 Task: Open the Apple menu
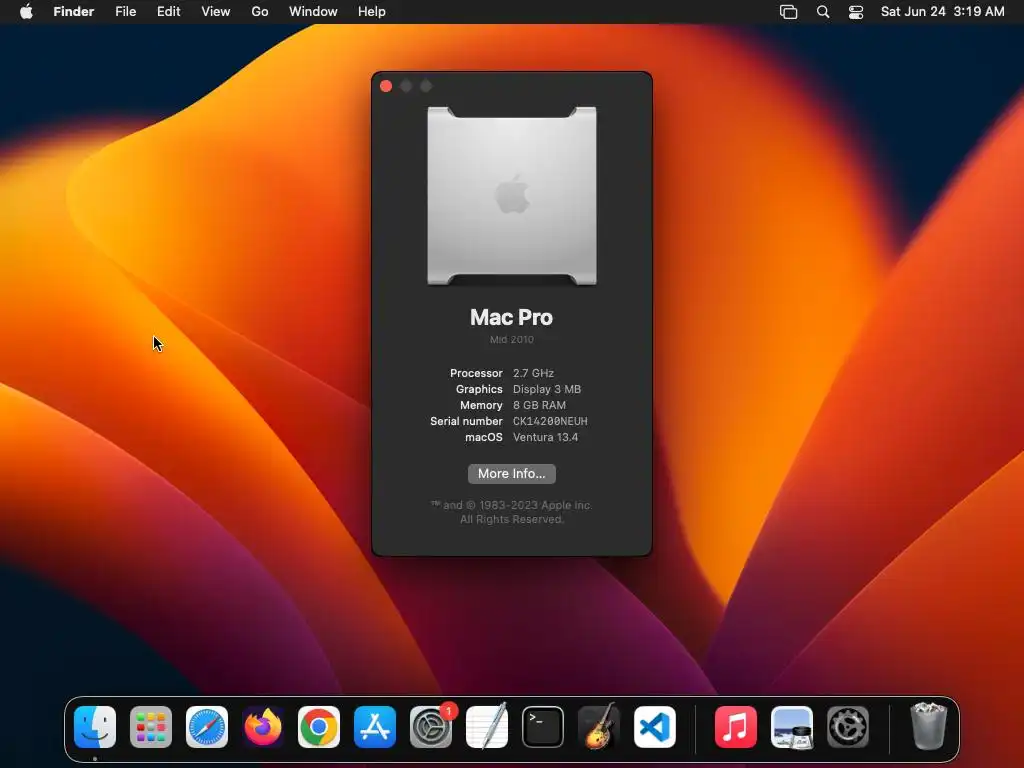click(x=26, y=12)
